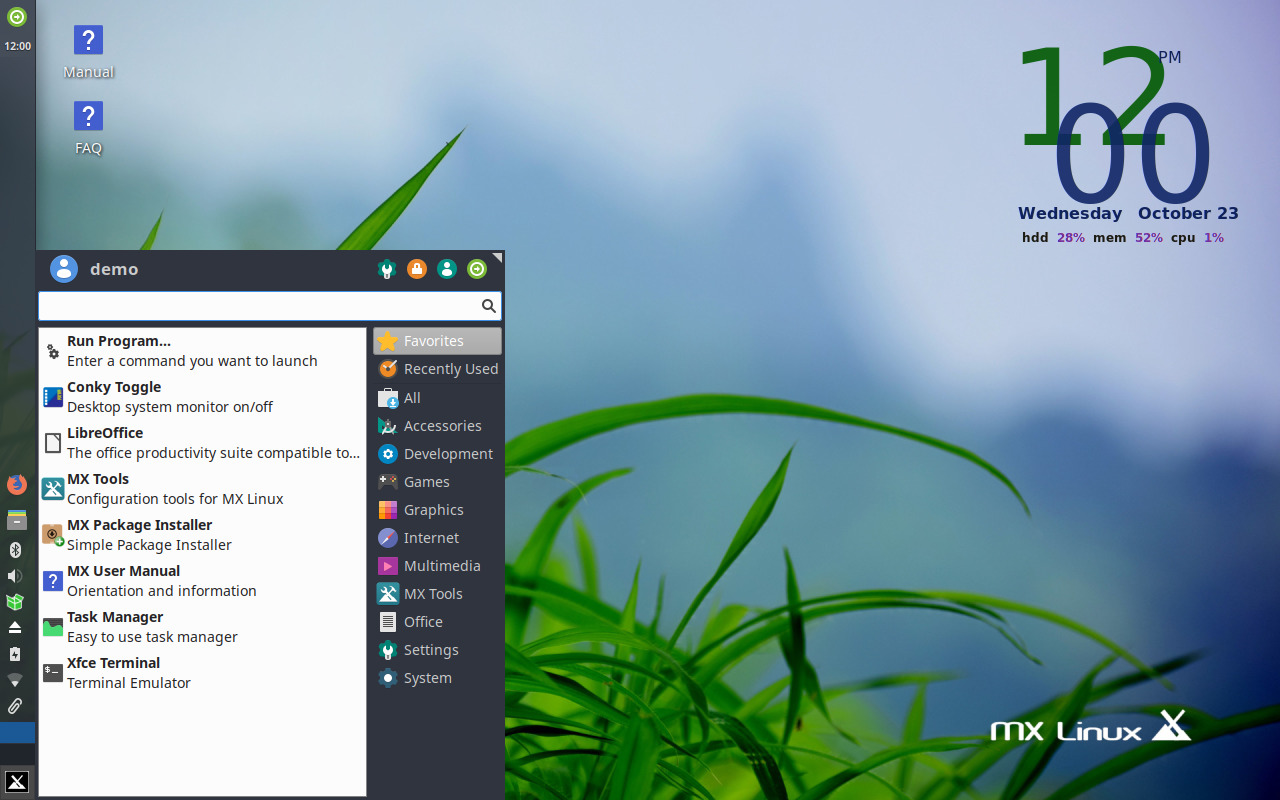
Task: Click the switch user icon
Action: coord(447,269)
